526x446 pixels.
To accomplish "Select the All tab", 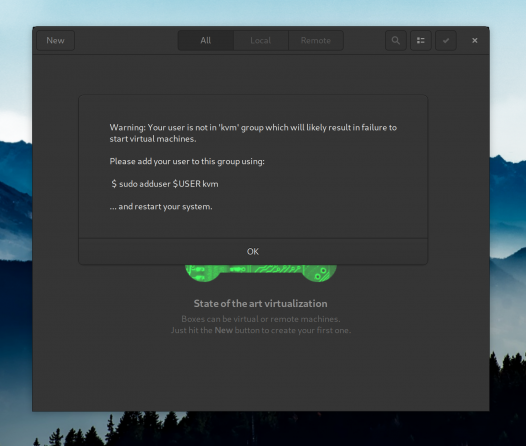I will point(206,41).
